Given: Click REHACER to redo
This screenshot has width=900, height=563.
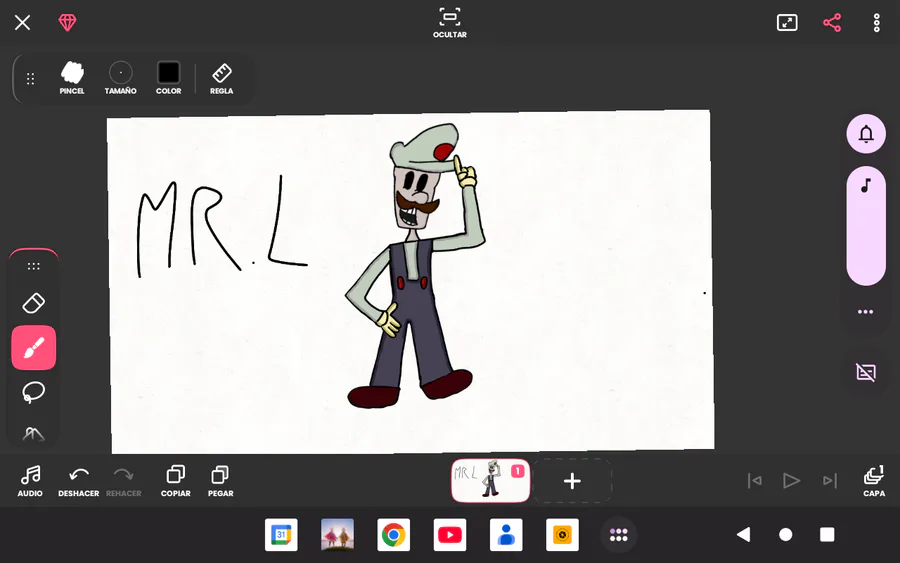Looking at the screenshot, I should (123, 481).
